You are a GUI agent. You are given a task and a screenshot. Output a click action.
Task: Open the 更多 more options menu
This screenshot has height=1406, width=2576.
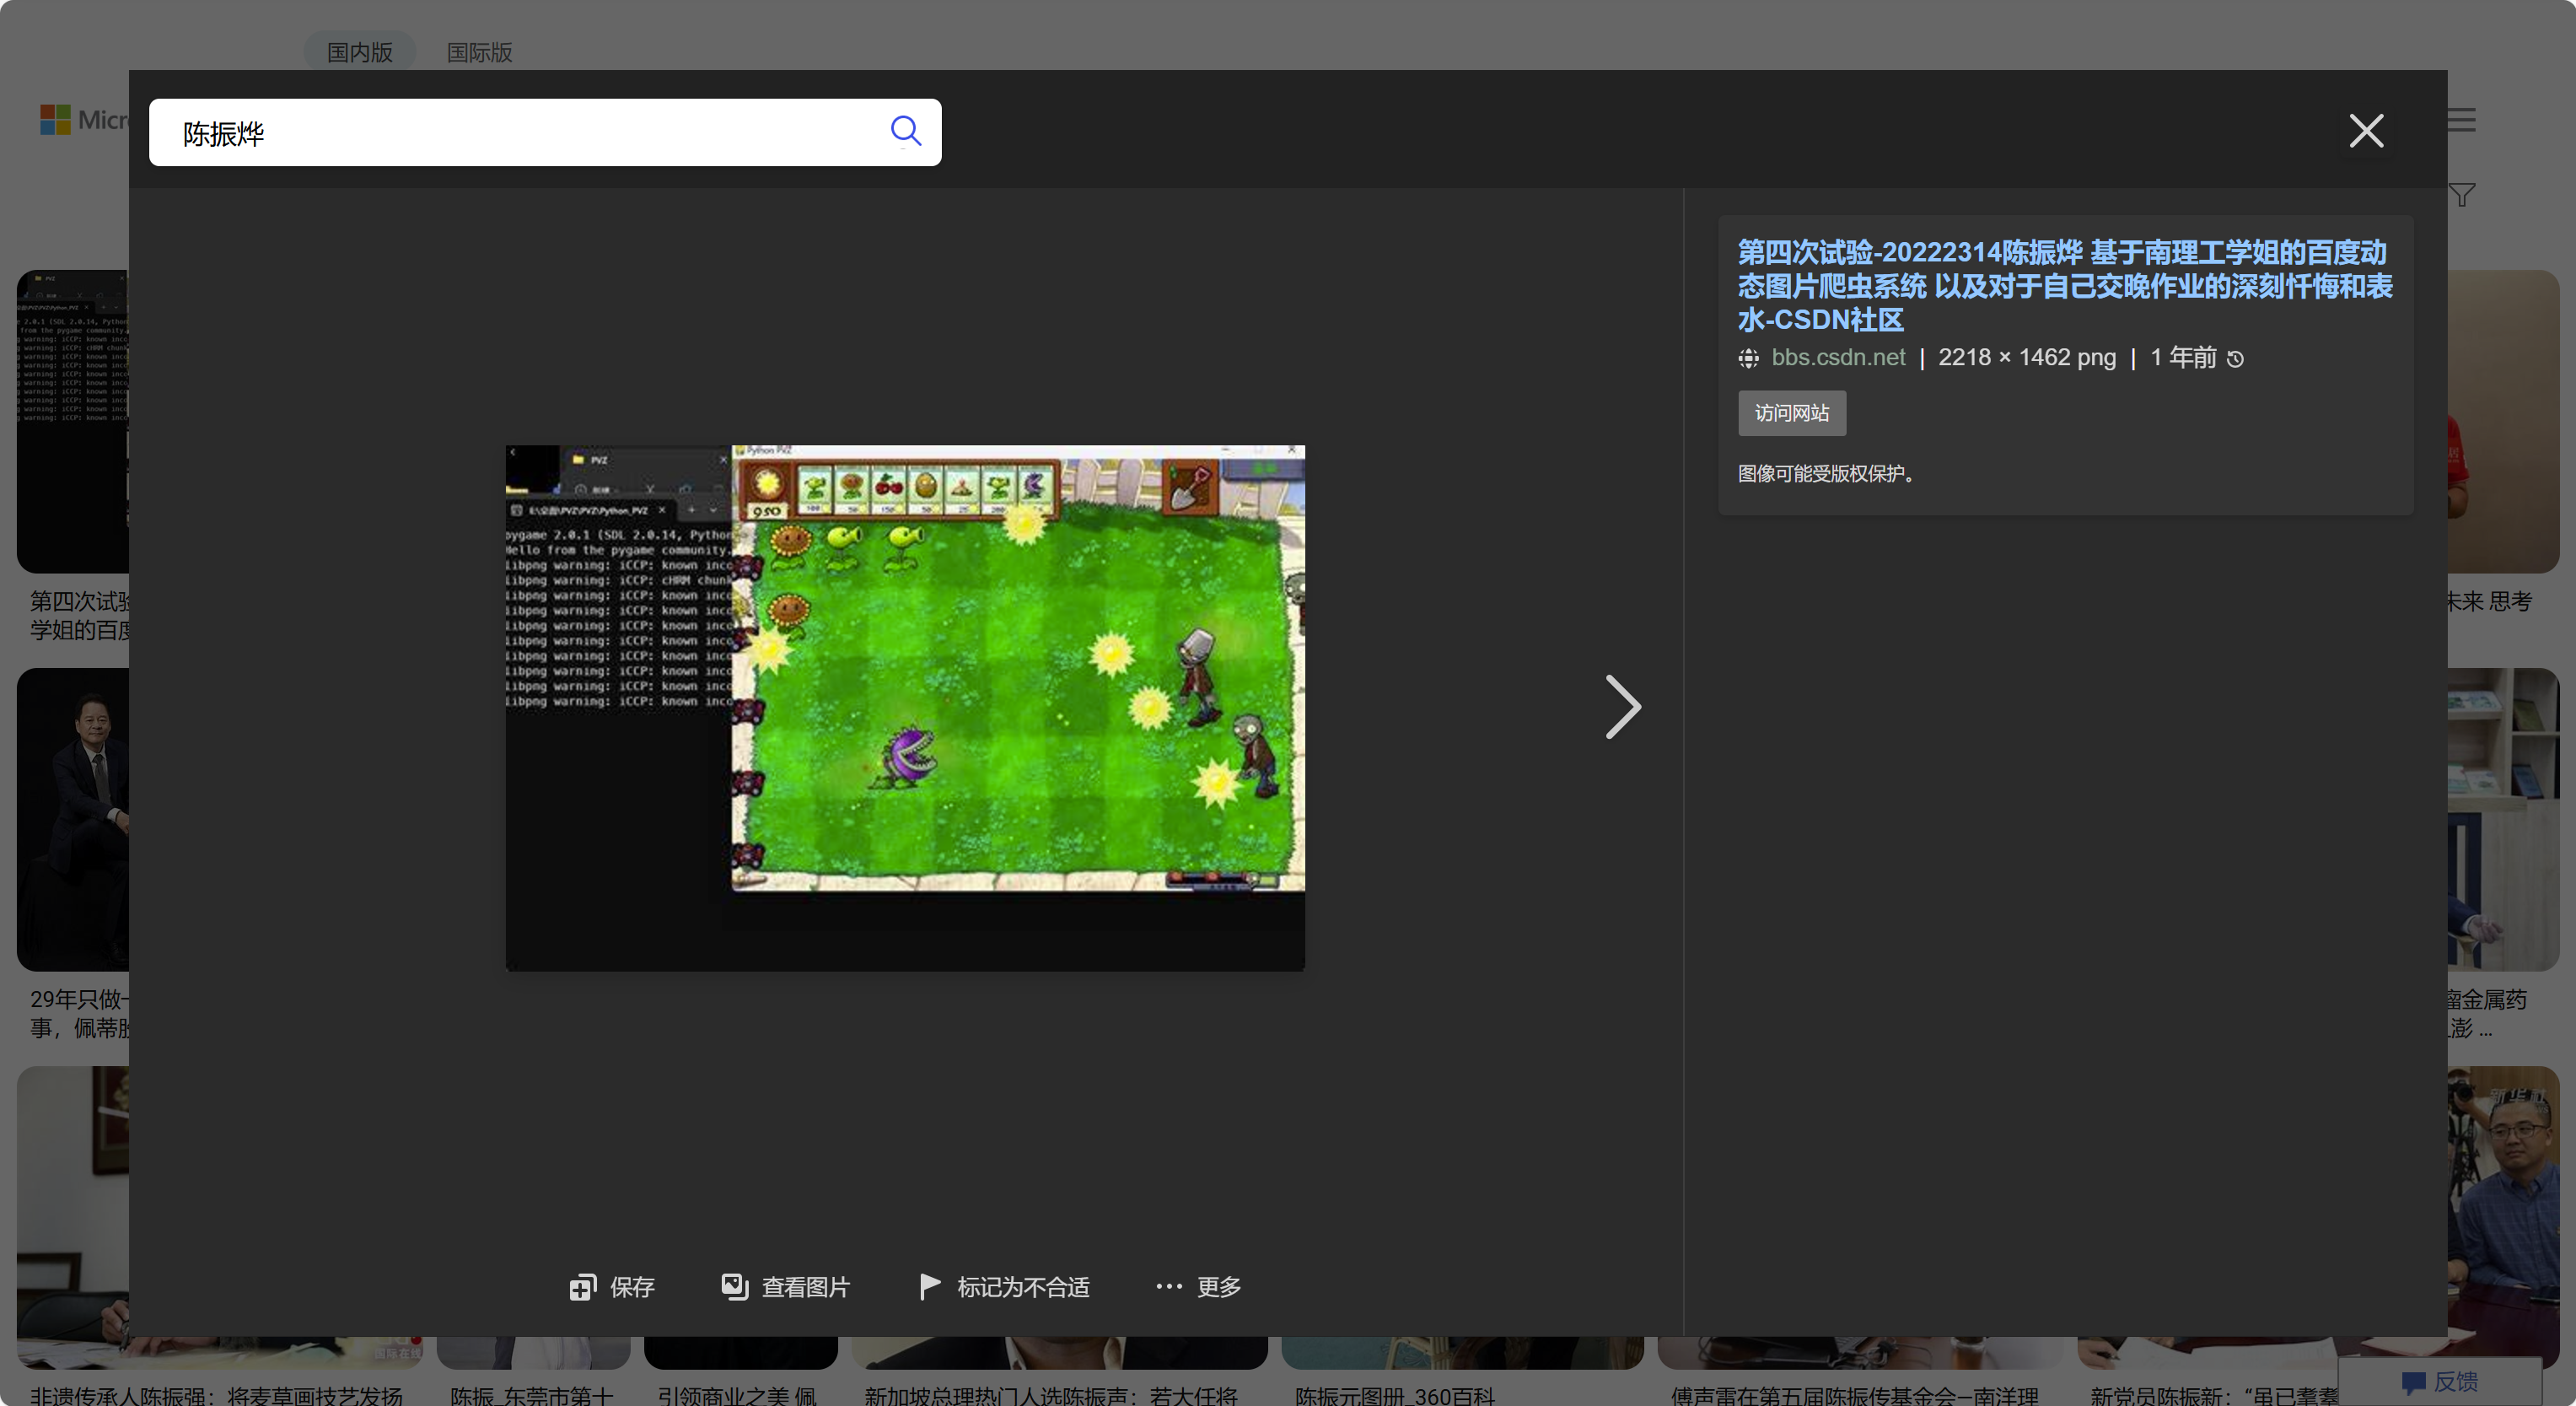pyautogui.click(x=1198, y=1287)
